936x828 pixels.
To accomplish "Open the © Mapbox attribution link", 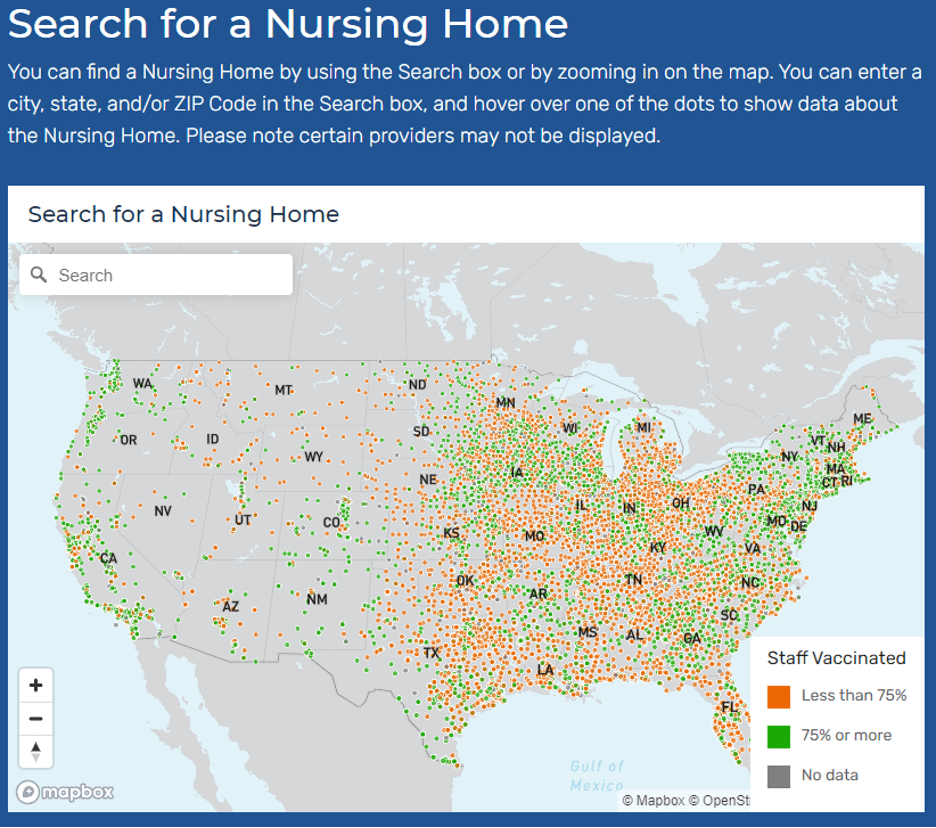I will pos(653,800).
